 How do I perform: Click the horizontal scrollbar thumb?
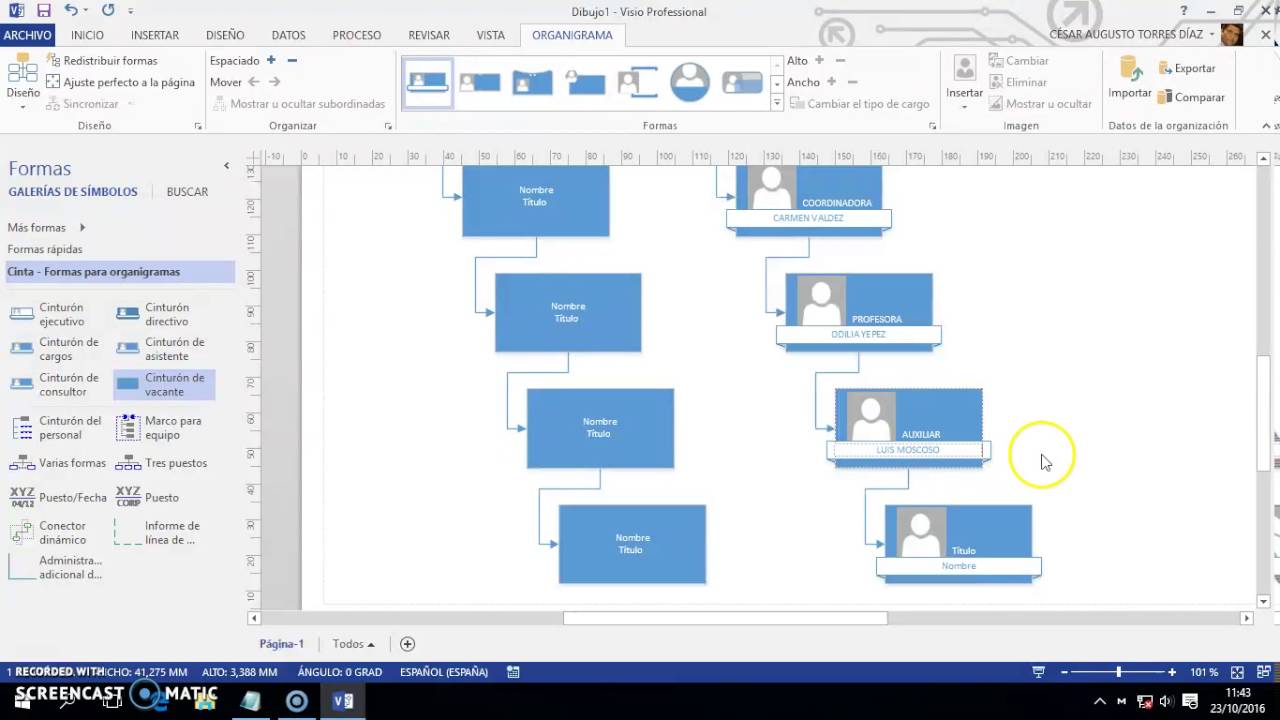pos(725,618)
